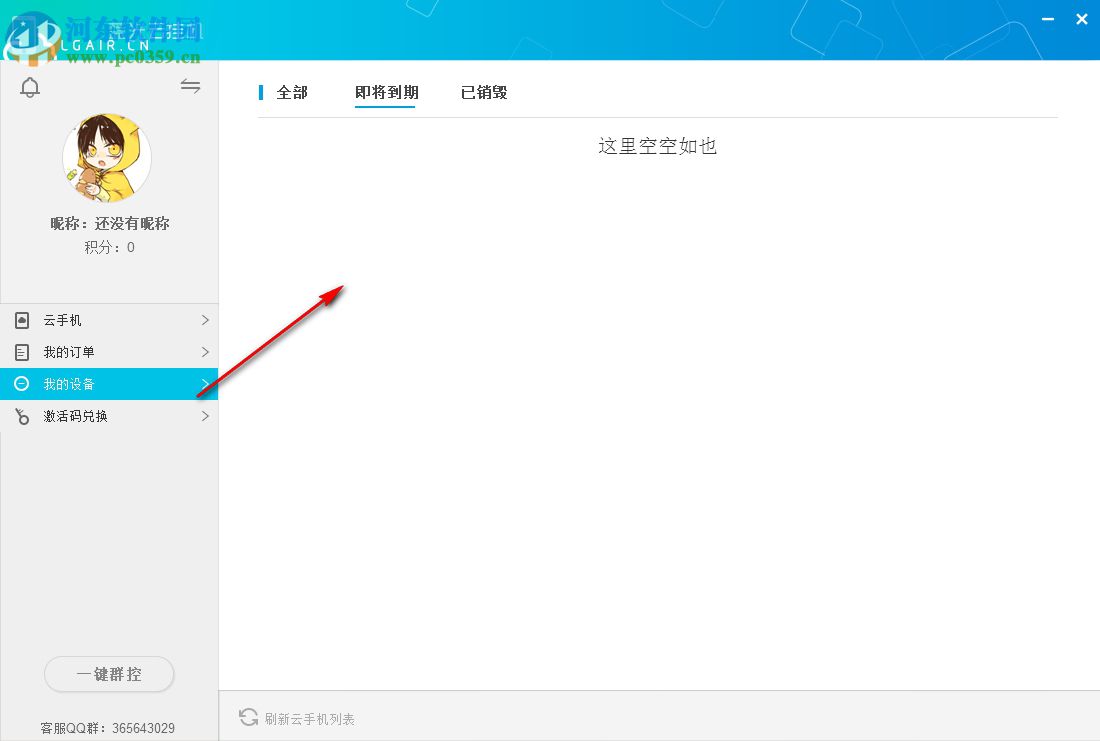This screenshot has width=1100, height=741.
Task: Click 刷新云手机列表 to refresh device list
Action: [307, 717]
